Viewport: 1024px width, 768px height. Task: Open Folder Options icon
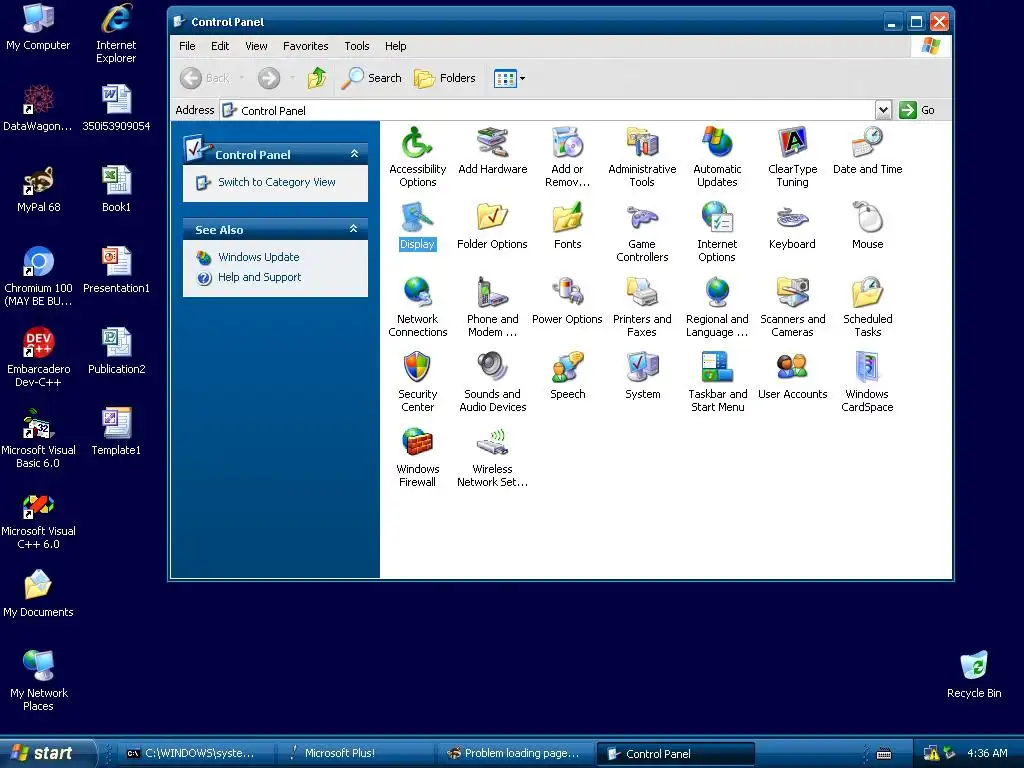(492, 226)
